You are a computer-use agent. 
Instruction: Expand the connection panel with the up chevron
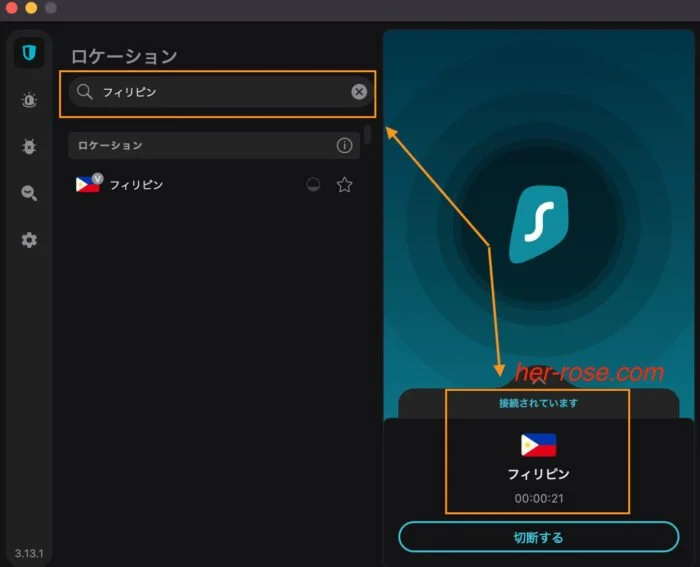pos(538,381)
